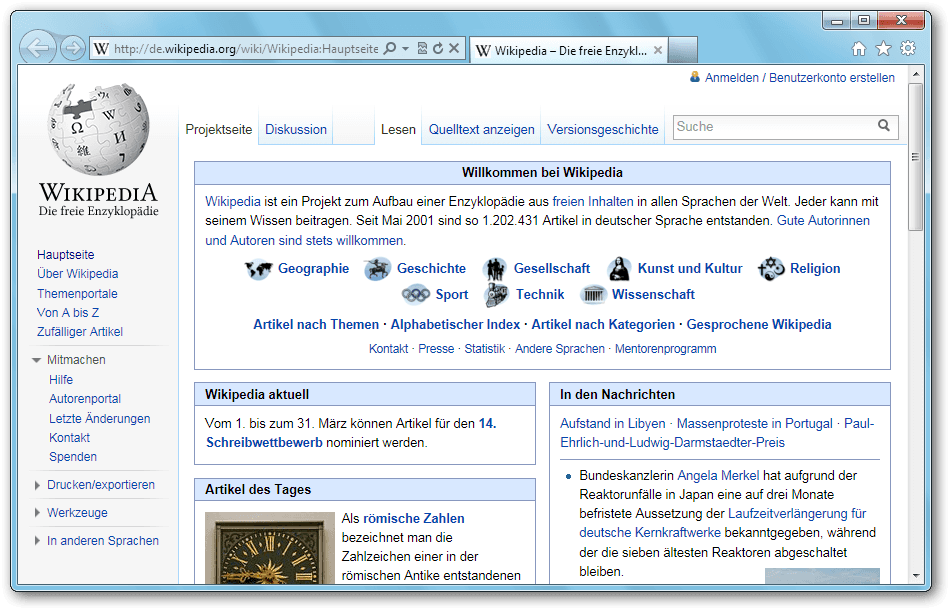Go to Themenportale in the sidebar
This screenshot has width=950, height=610.
click(77, 294)
